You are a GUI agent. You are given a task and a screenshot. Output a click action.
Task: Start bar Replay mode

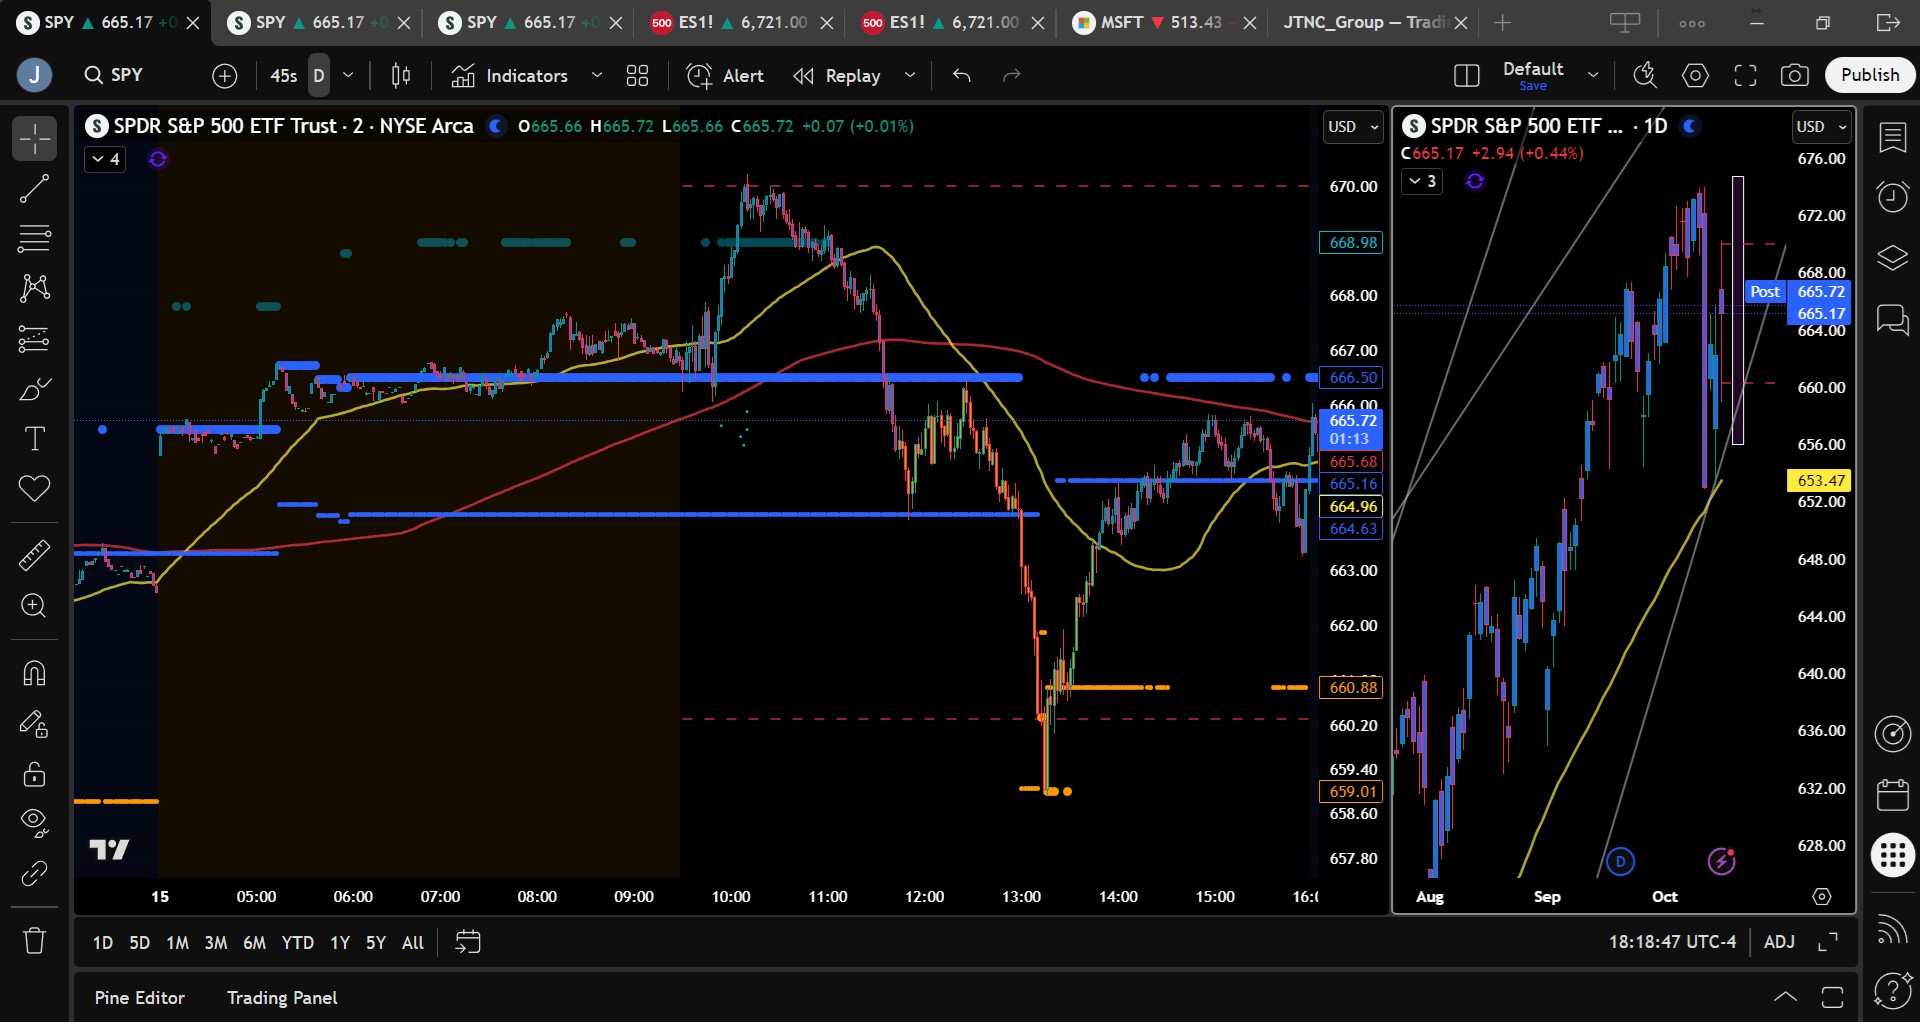tap(837, 76)
